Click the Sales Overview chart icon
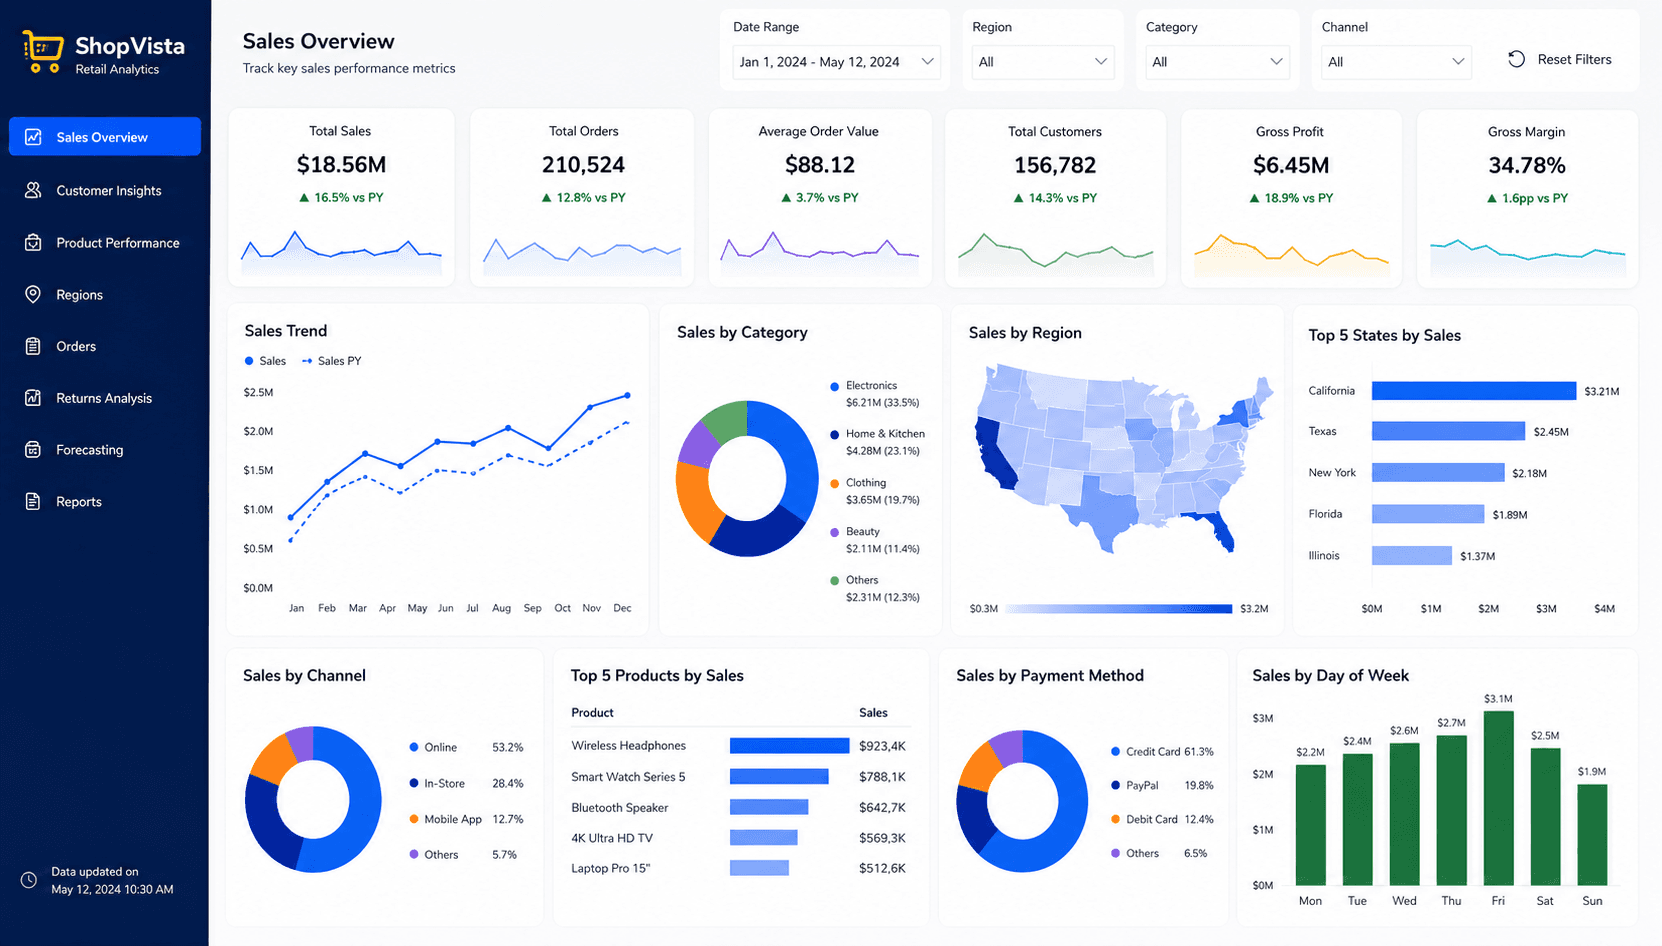This screenshot has height=946, width=1662. coord(33,137)
